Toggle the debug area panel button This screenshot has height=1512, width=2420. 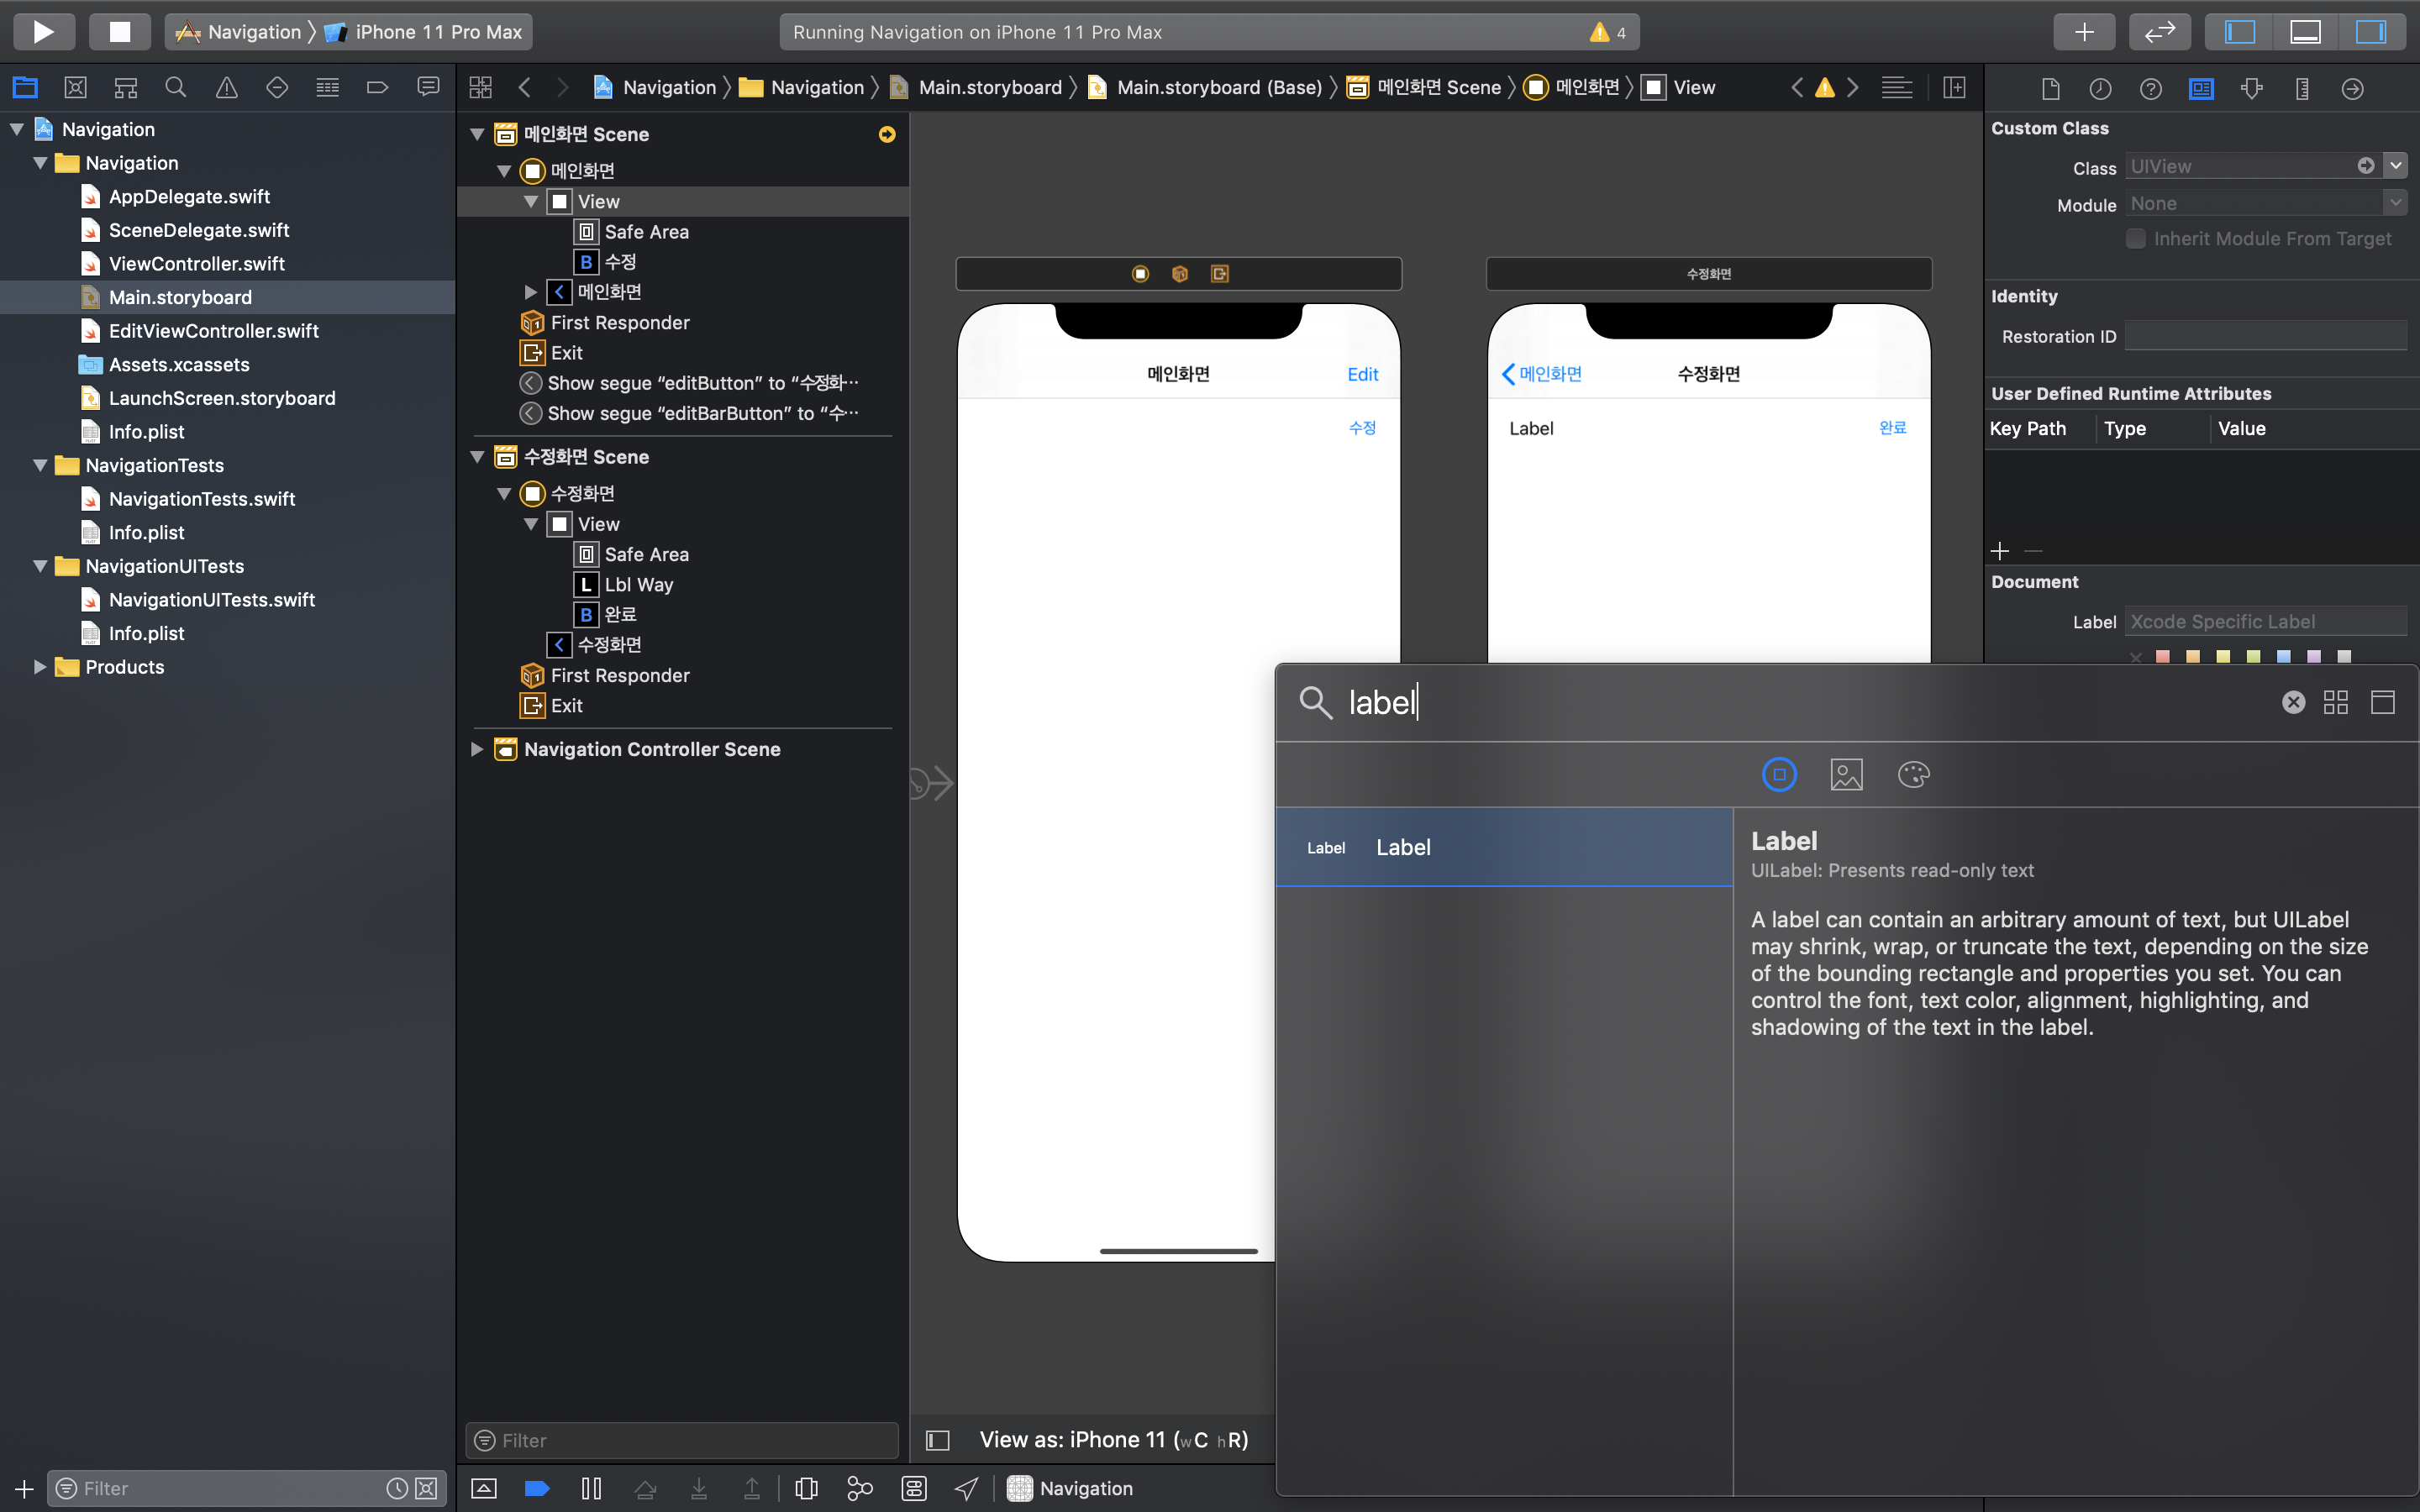[x=2306, y=32]
